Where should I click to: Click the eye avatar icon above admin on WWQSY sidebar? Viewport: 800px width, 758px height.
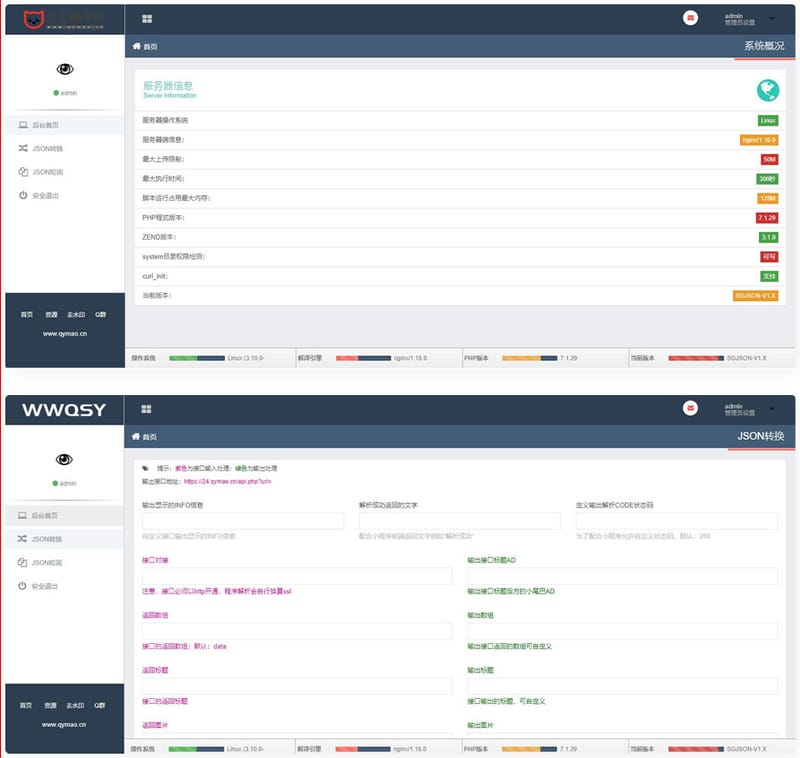(x=64, y=459)
